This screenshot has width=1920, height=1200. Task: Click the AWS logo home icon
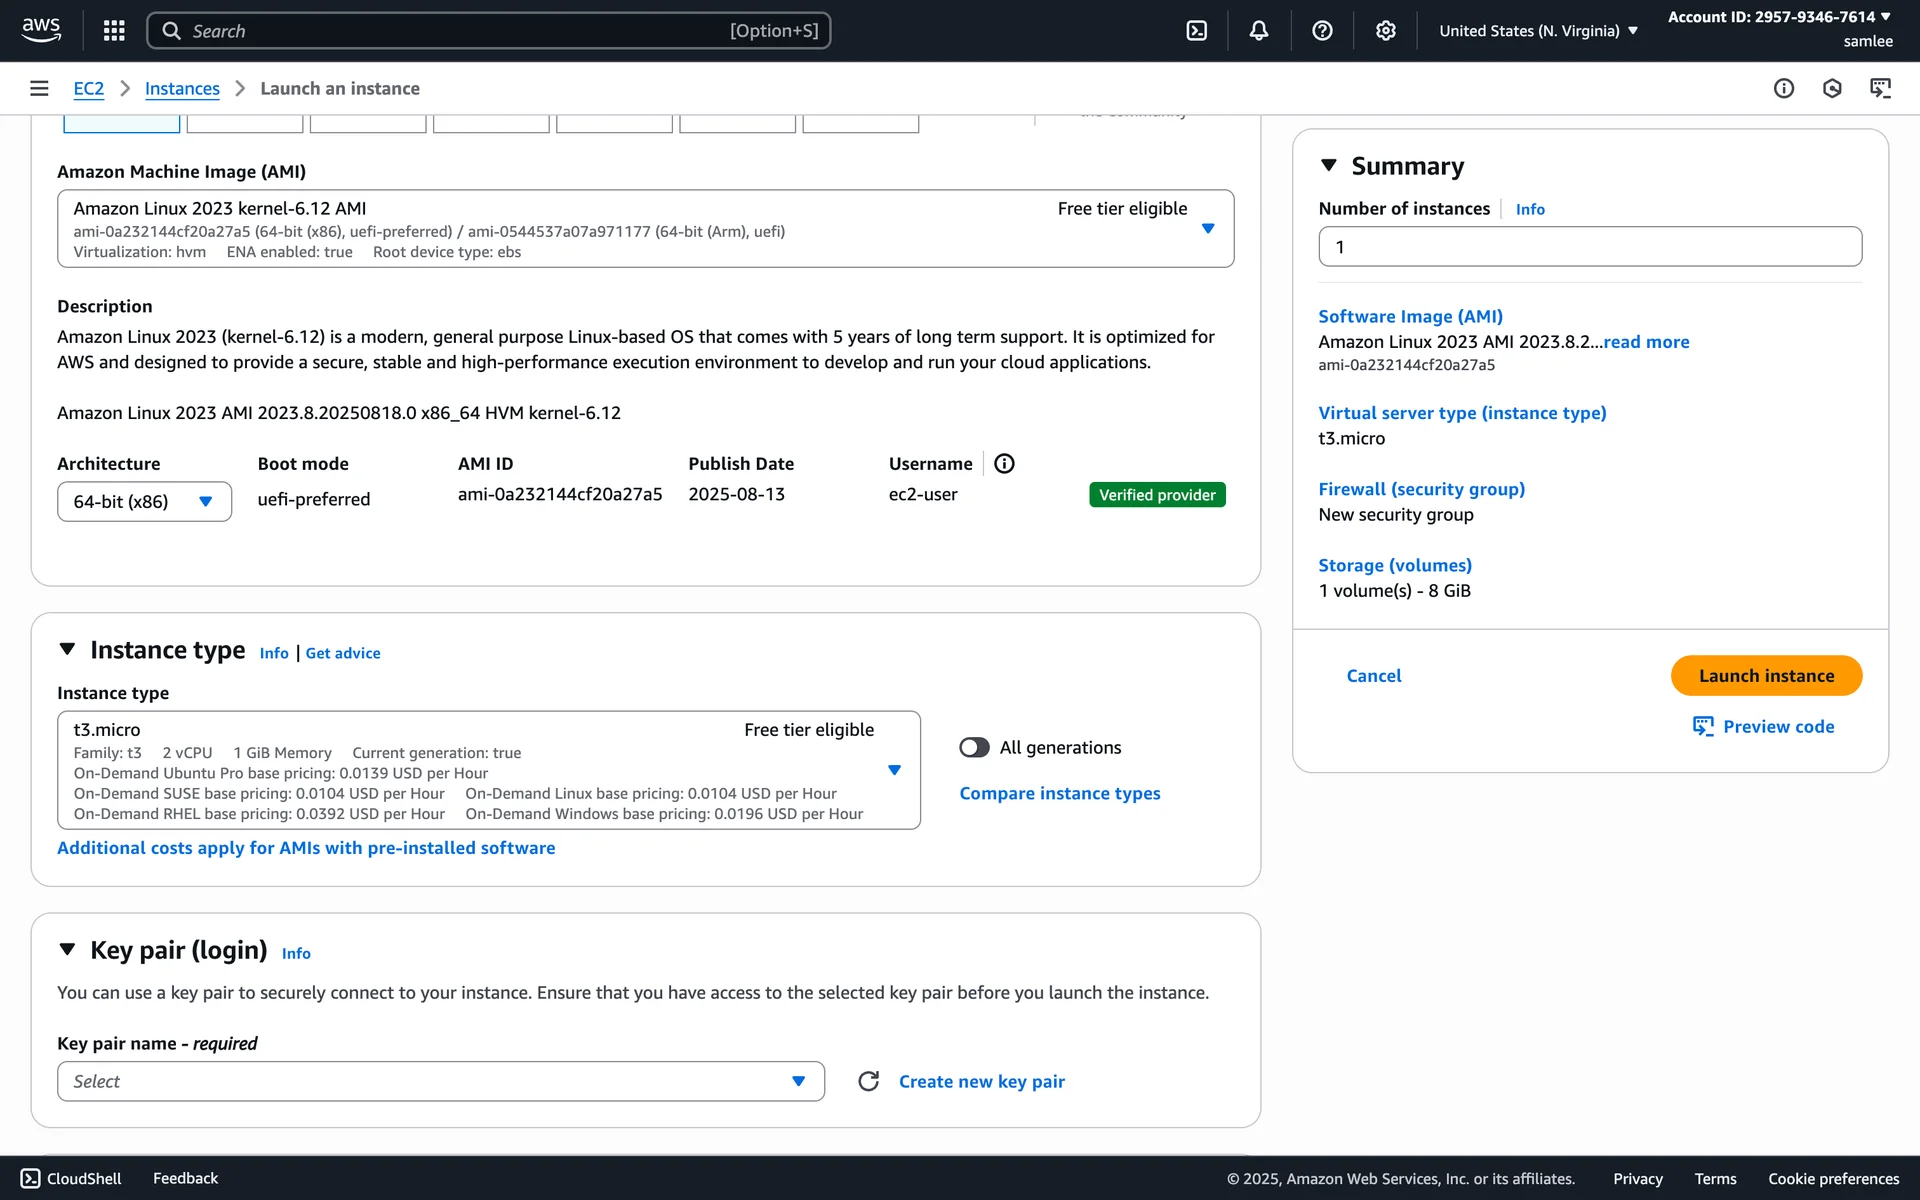[x=41, y=30]
